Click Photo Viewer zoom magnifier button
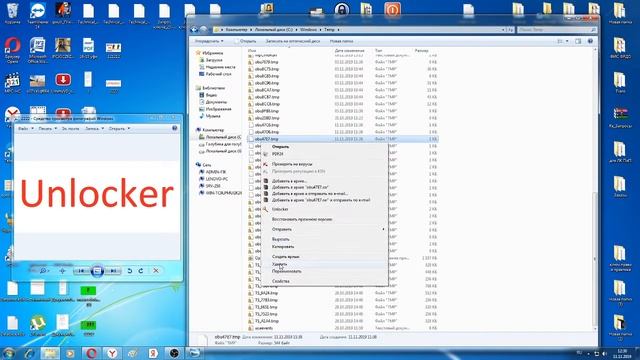 coord(44,271)
